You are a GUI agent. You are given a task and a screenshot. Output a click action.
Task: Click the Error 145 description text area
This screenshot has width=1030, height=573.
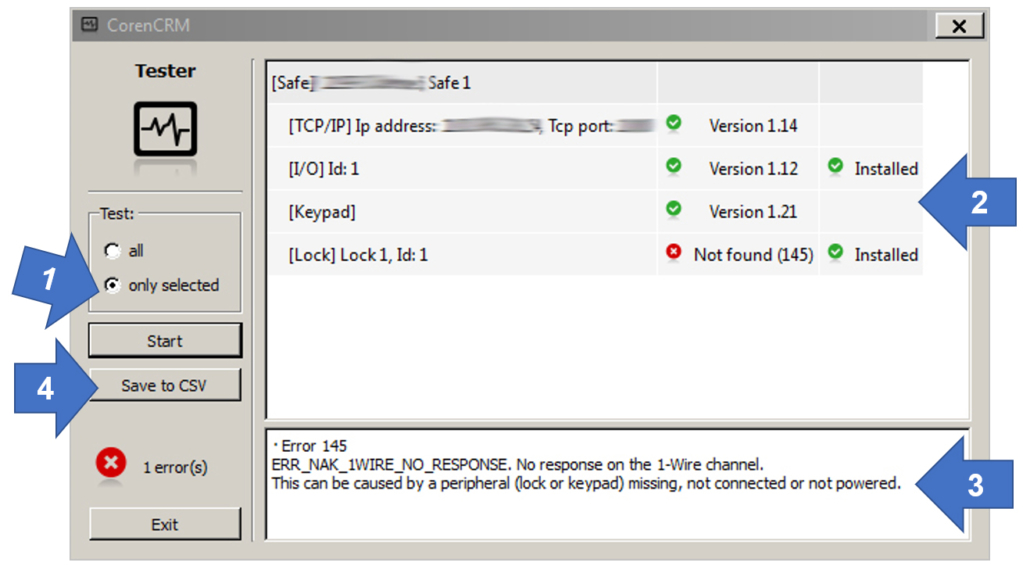coord(617,485)
